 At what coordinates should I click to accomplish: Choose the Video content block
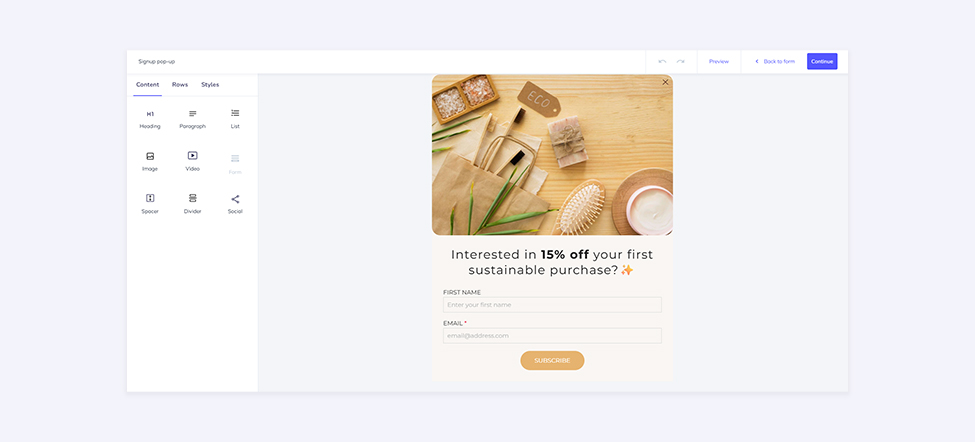pyautogui.click(x=193, y=162)
